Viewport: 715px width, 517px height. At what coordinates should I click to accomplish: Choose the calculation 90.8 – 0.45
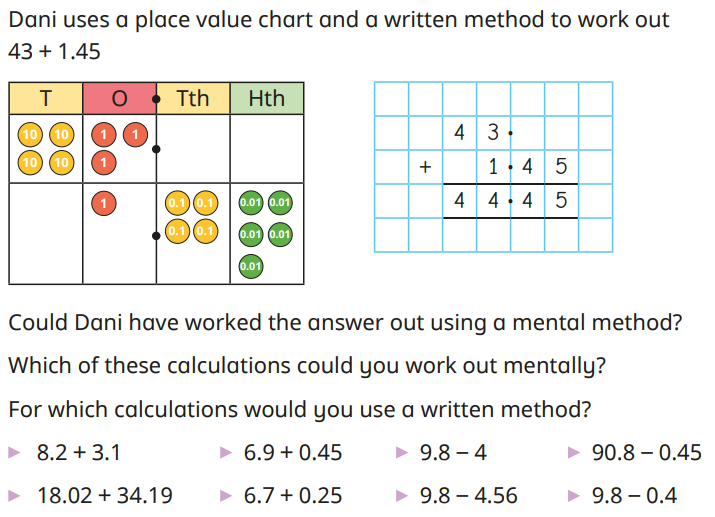point(646,453)
